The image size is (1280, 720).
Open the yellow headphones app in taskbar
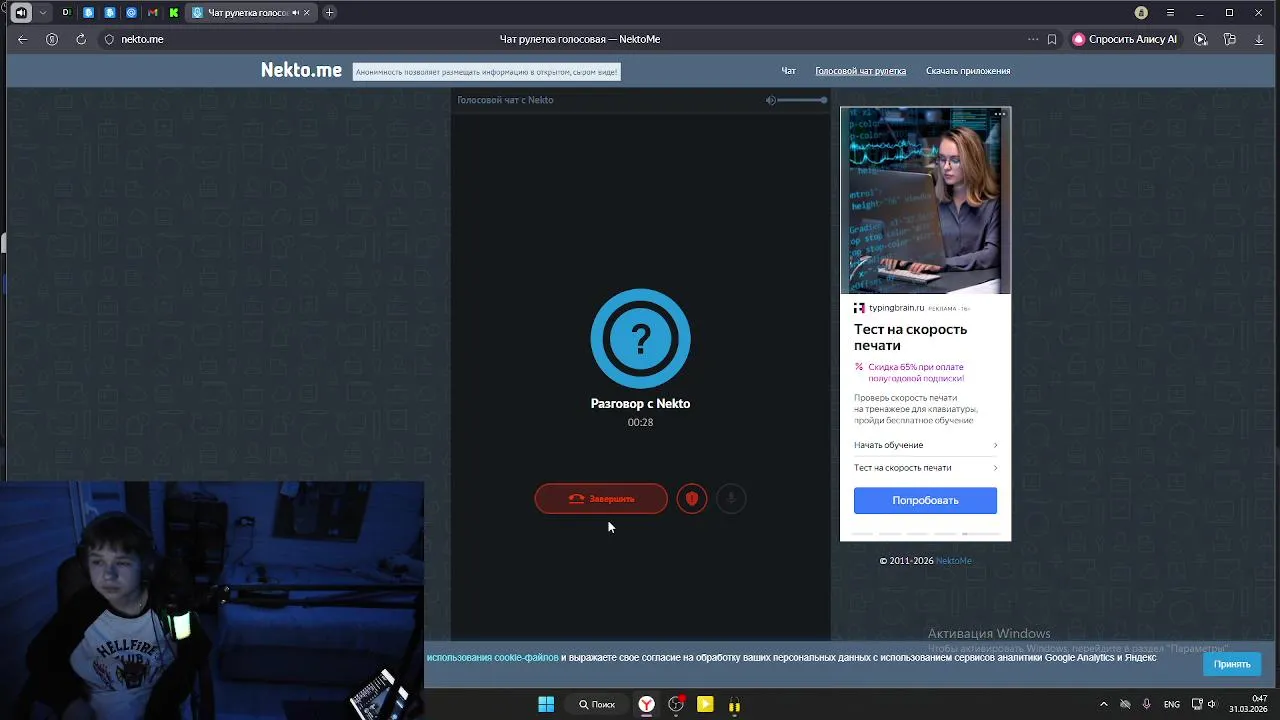coord(734,704)
